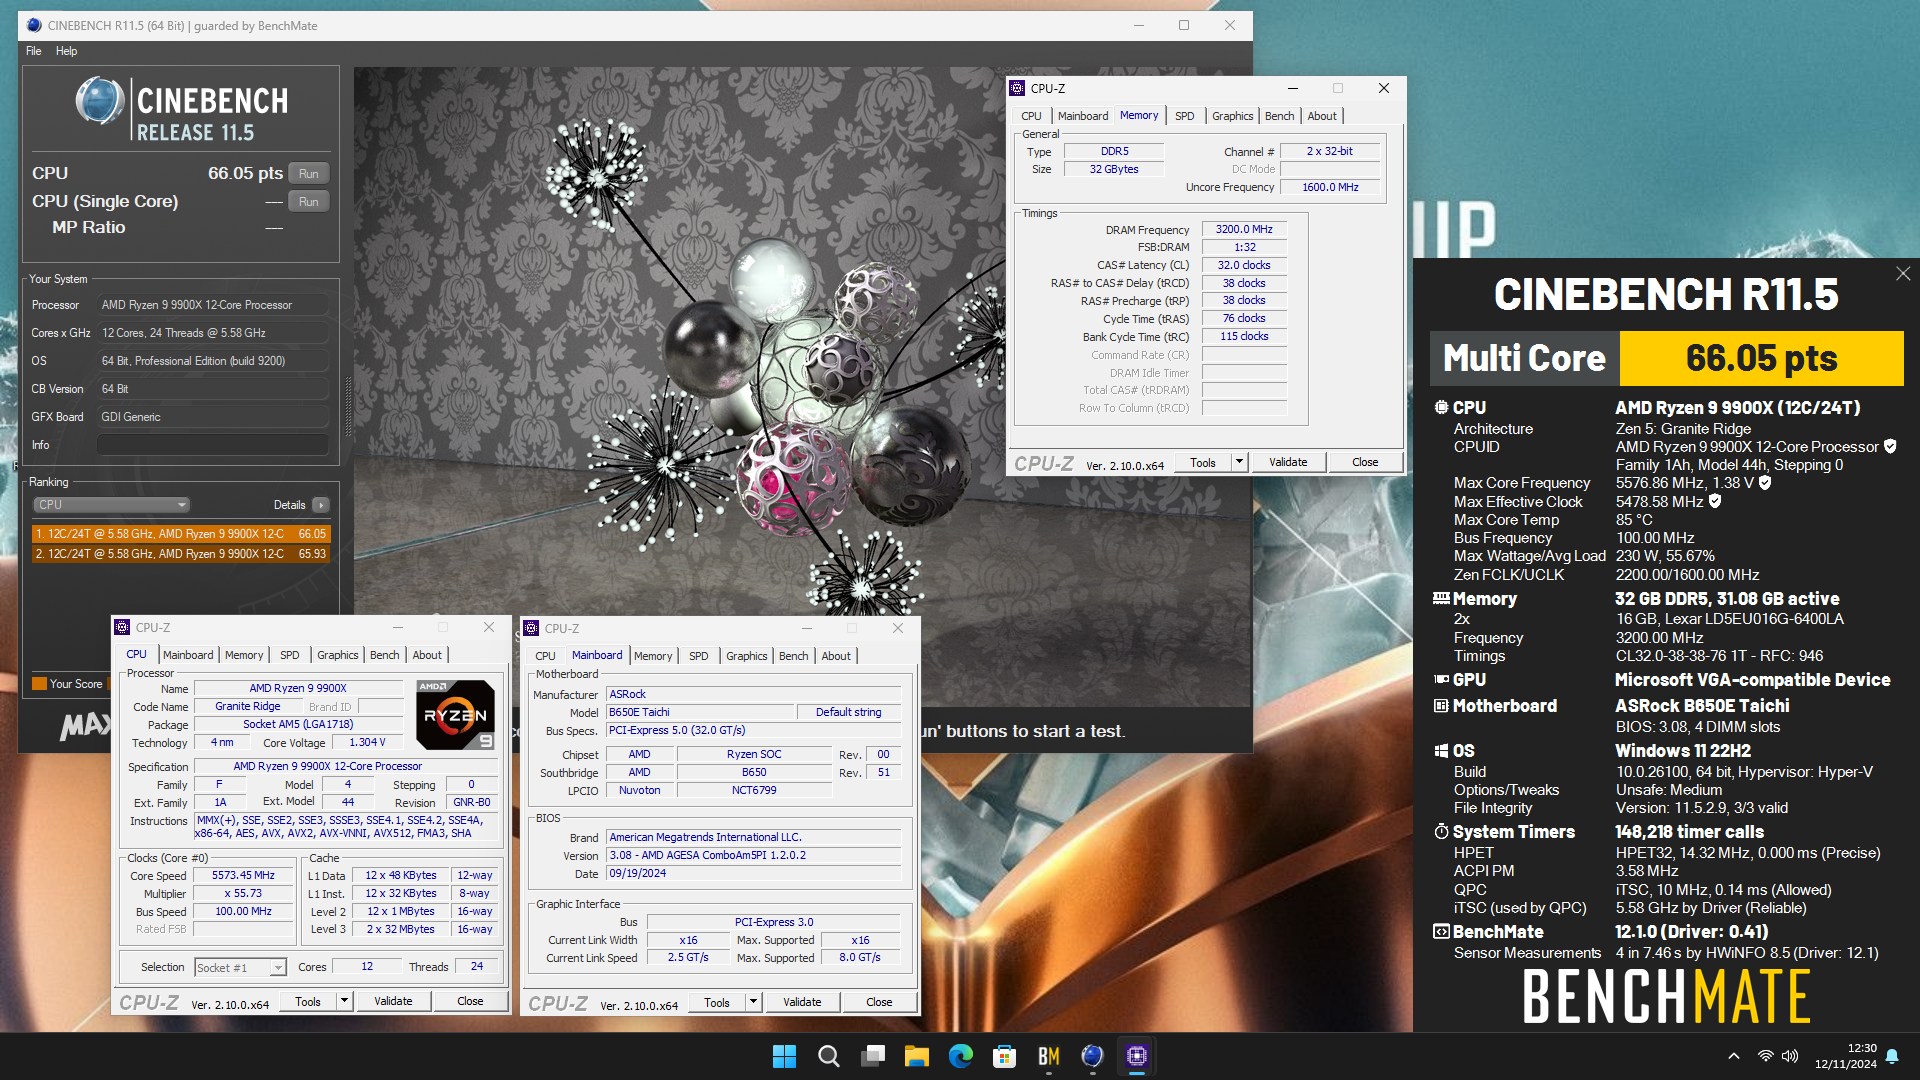Open notification bell icon
Image resolution: width=1920 pixels, height=1080 pixels.
1892,1056
